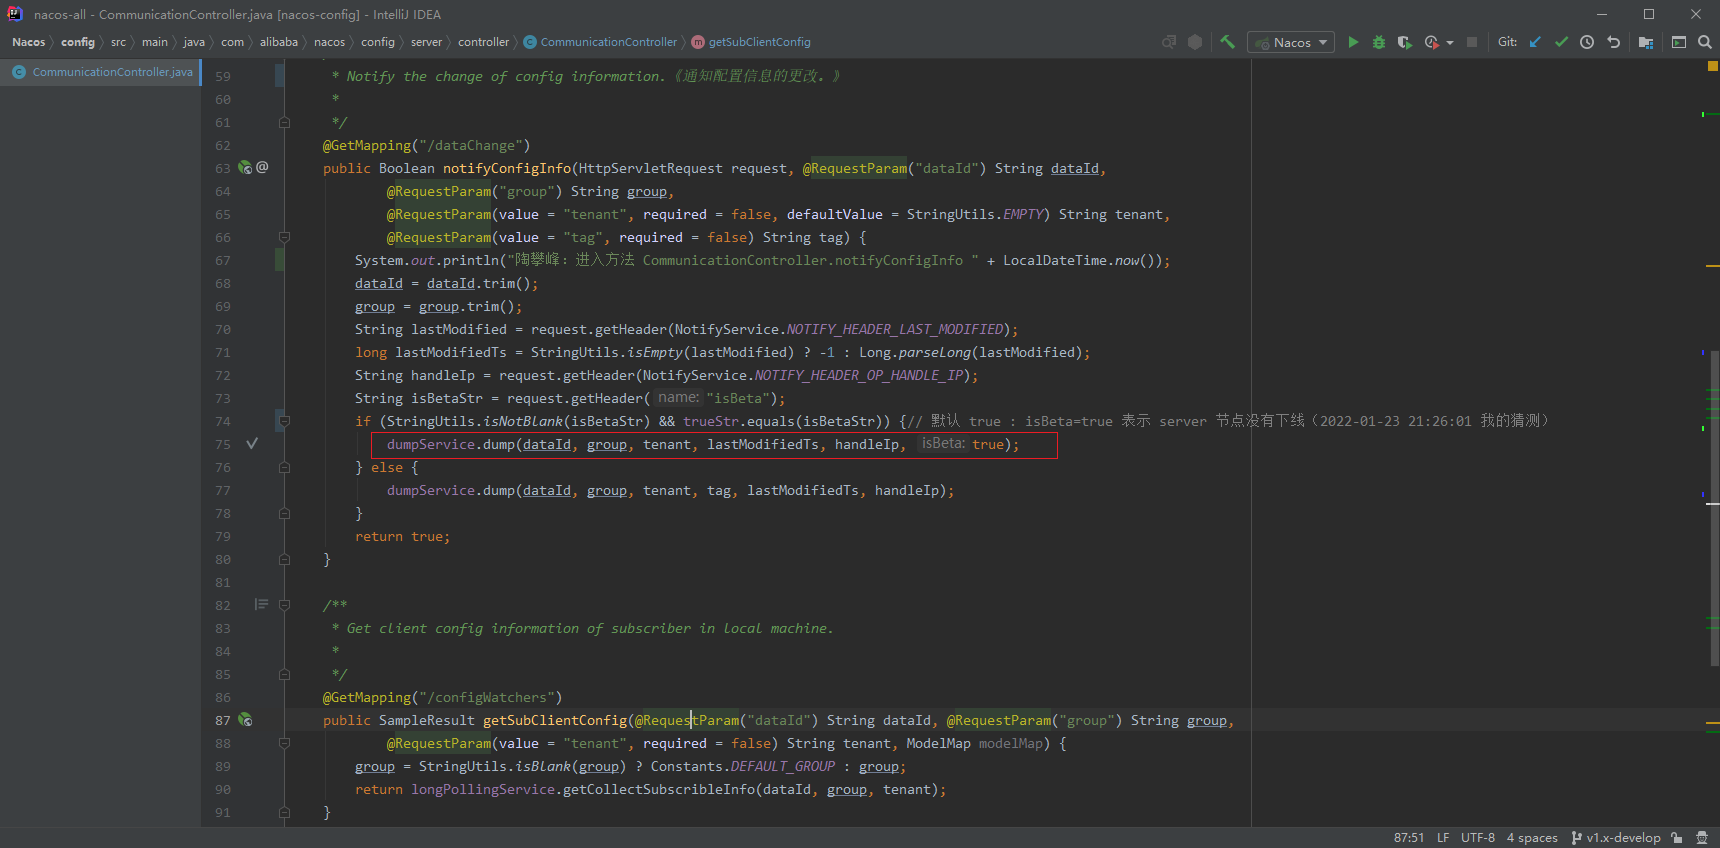The height and width of the screenshot is (848, 1720).
Task: Click DEFAULT_GROUP constant on line 89
Action: point(783,766)
